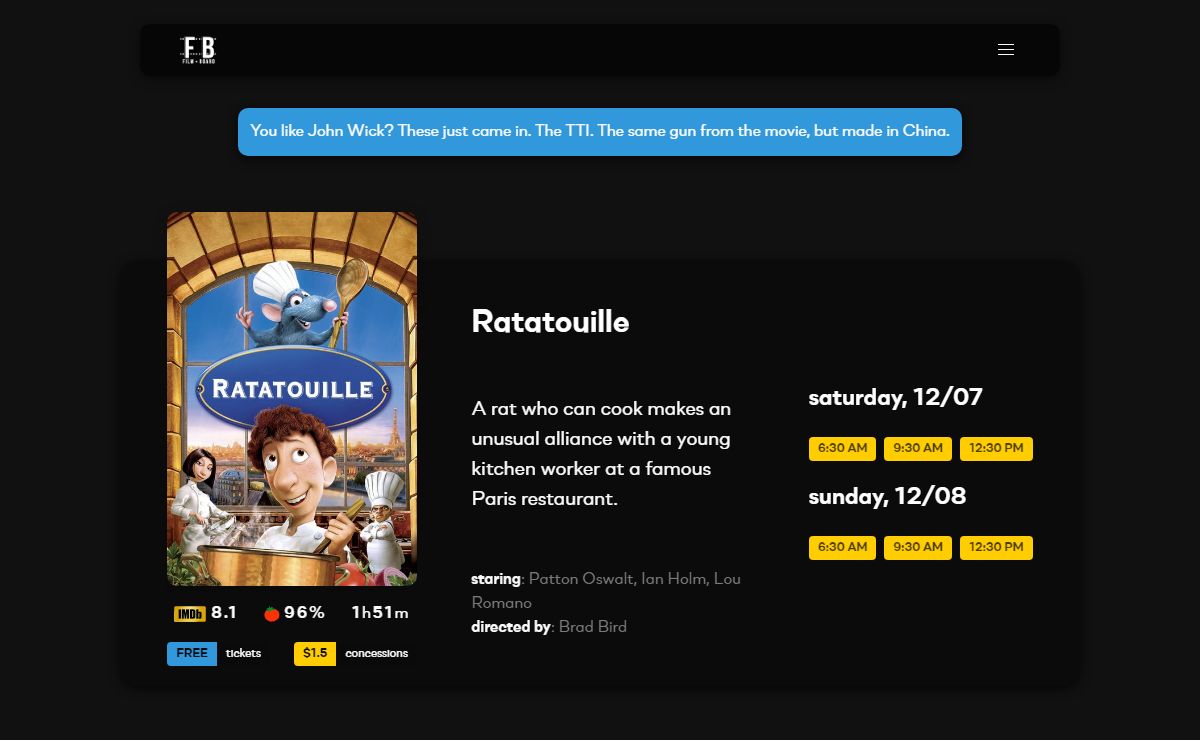Click the $1.5 concessions badge

click(315, 654)
